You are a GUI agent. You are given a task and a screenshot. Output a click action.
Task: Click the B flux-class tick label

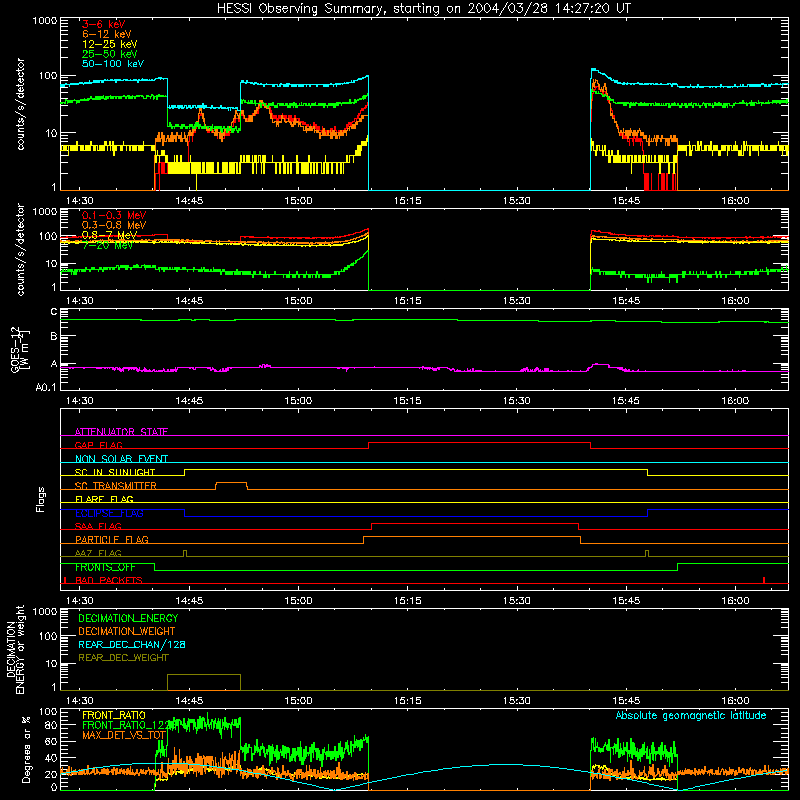click(54, 336)
